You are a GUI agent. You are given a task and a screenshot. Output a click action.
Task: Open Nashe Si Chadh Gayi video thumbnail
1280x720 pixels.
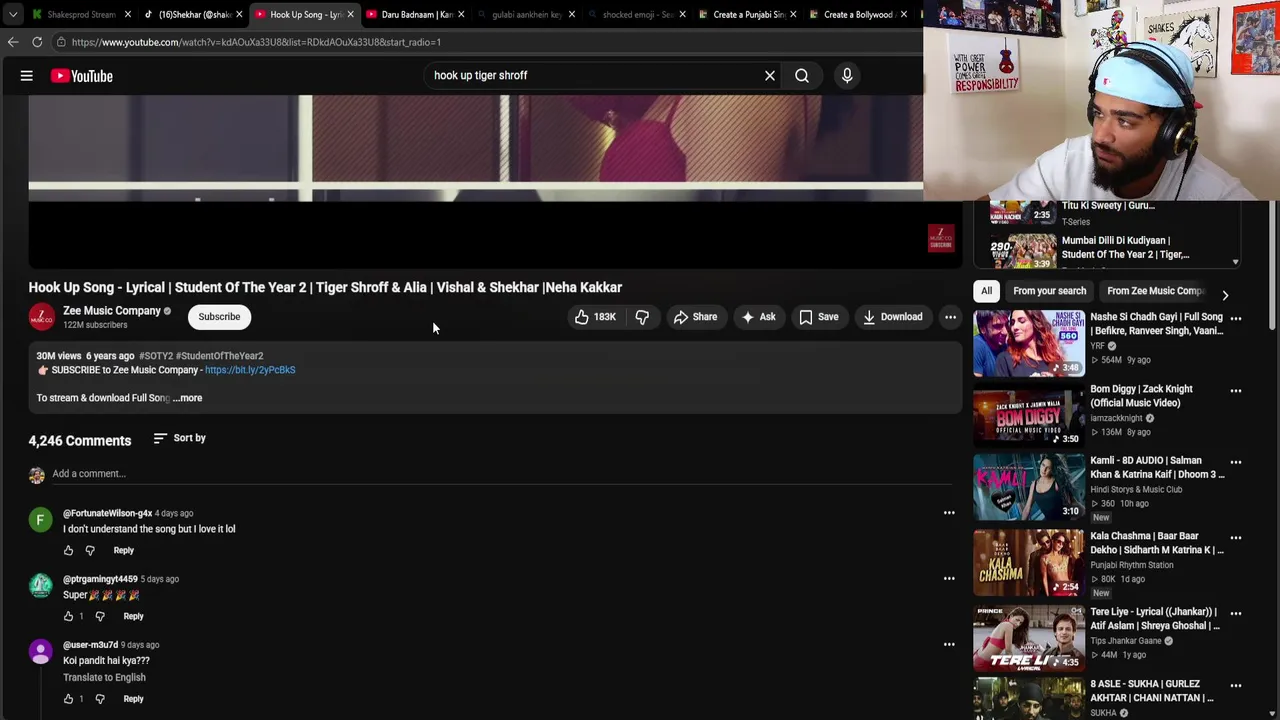pos(1029,343)
